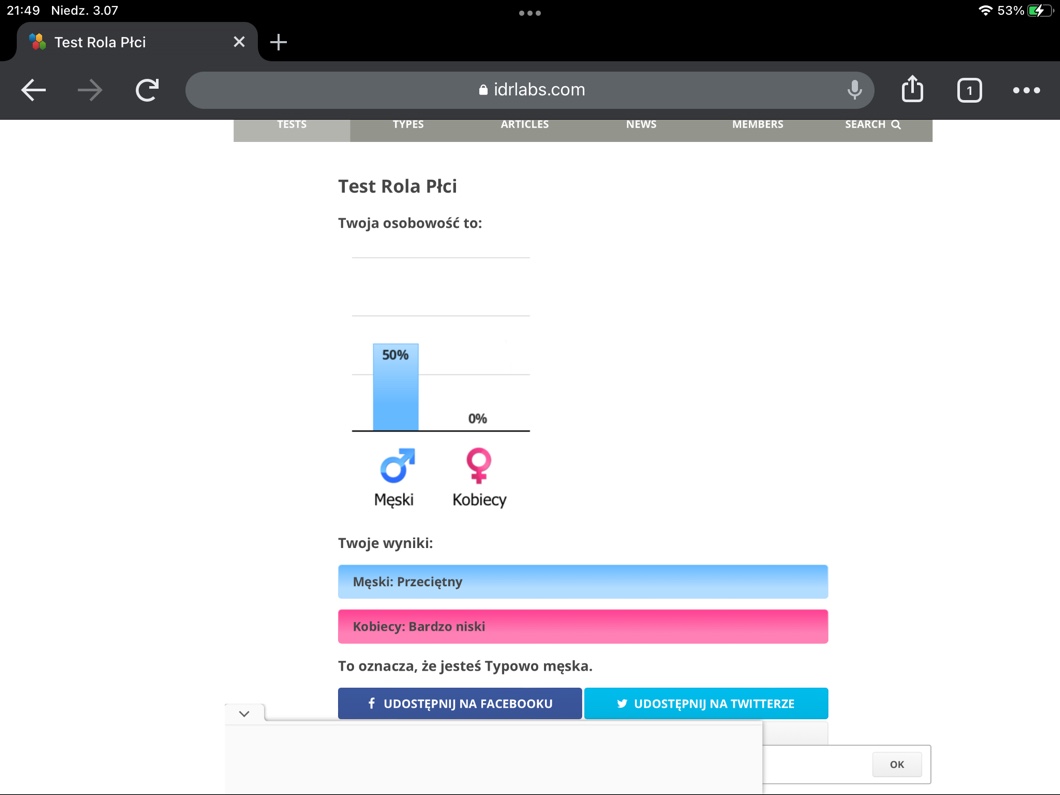Open a new tab with plus icon

point(279,42)
